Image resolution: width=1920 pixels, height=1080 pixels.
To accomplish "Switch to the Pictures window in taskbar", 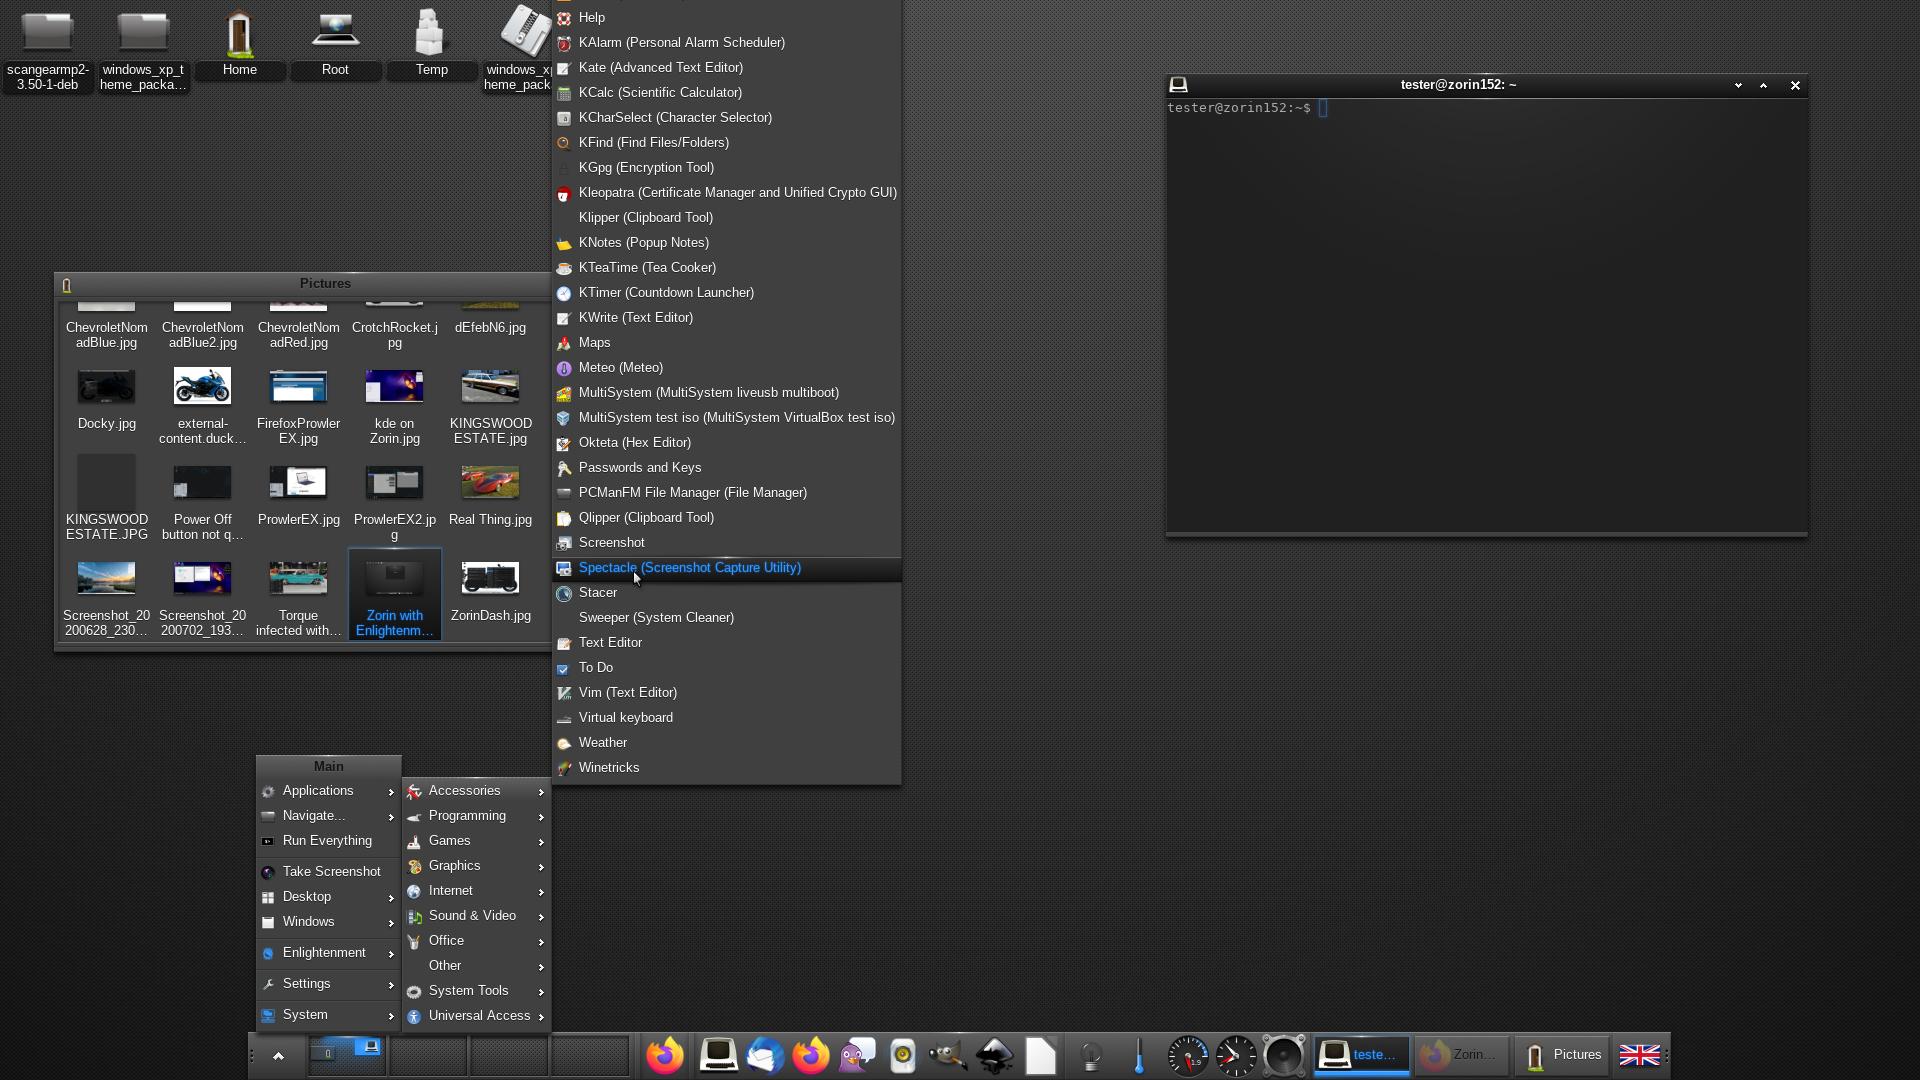I will coord(1561,1056).
